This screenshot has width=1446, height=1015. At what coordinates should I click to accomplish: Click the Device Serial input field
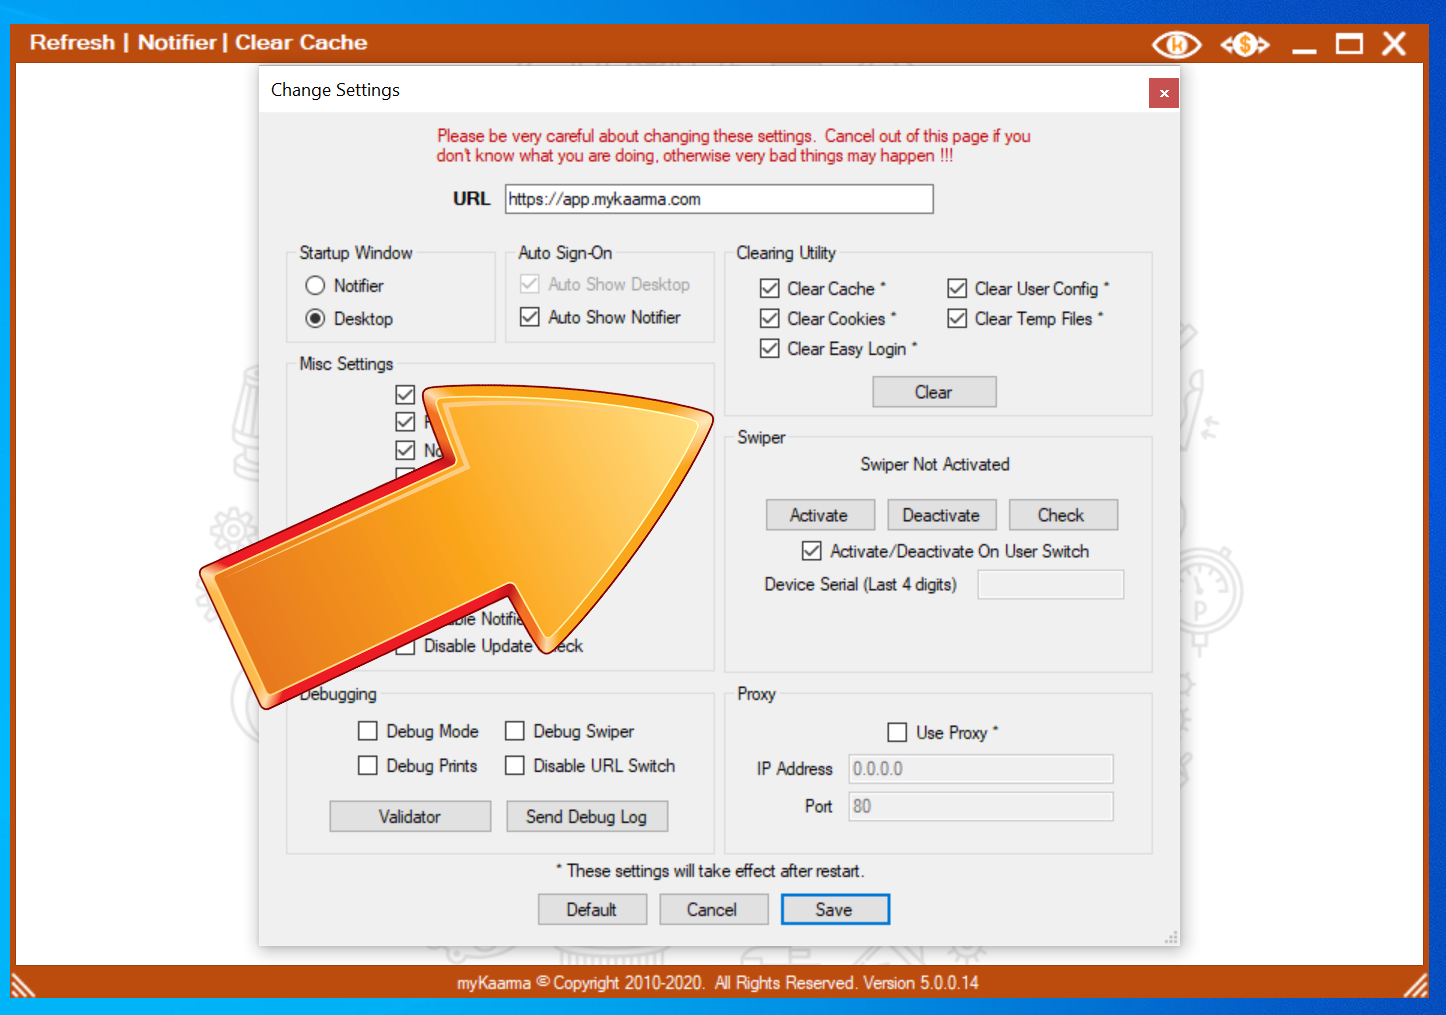[x=1050, y=585]
